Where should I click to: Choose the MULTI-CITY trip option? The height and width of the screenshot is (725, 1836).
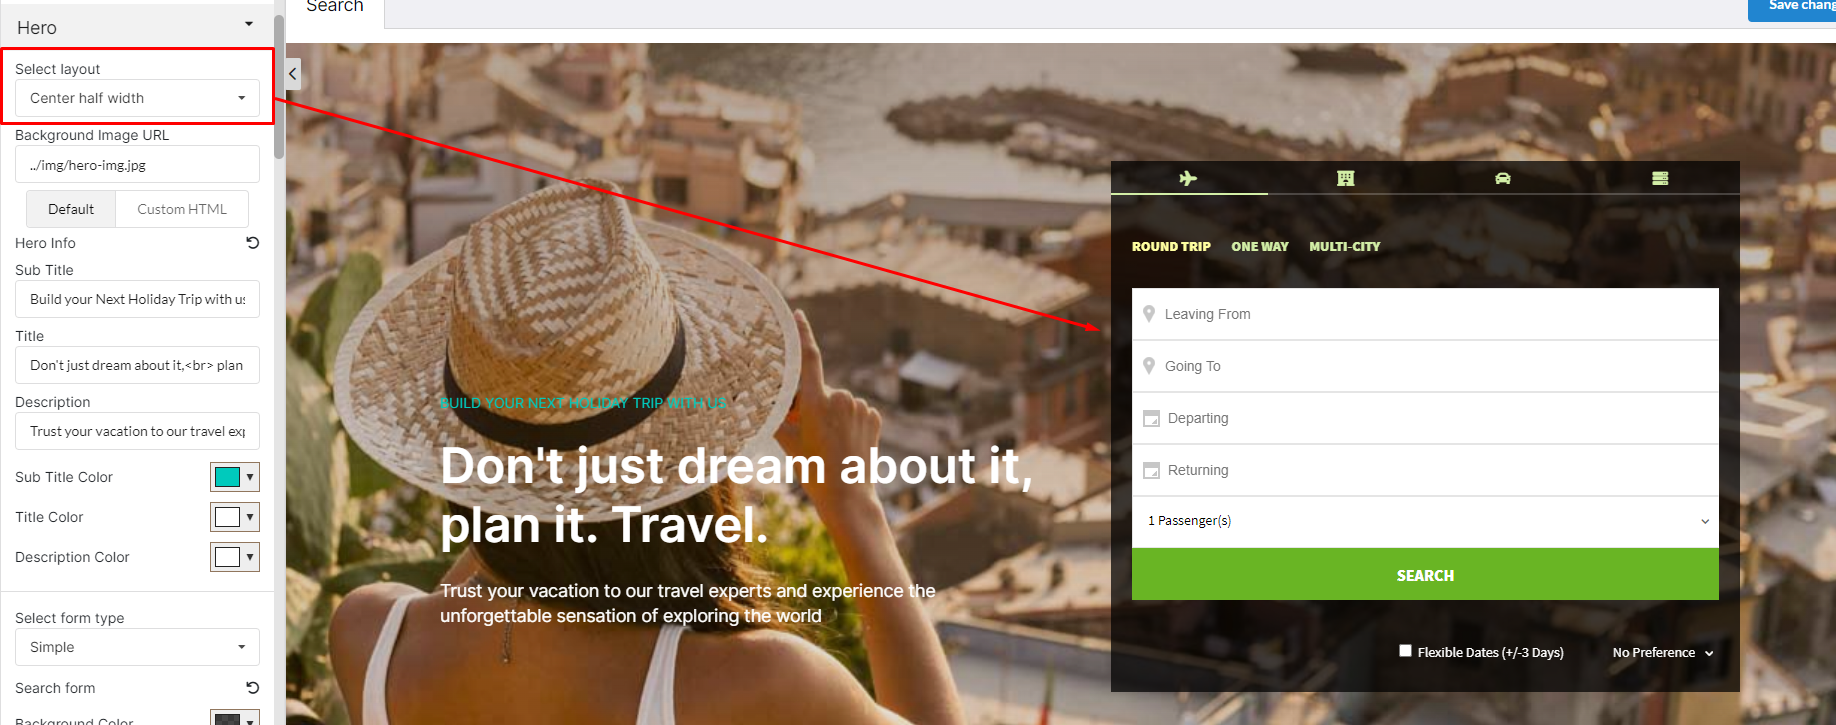click(x=1345, y=246)
